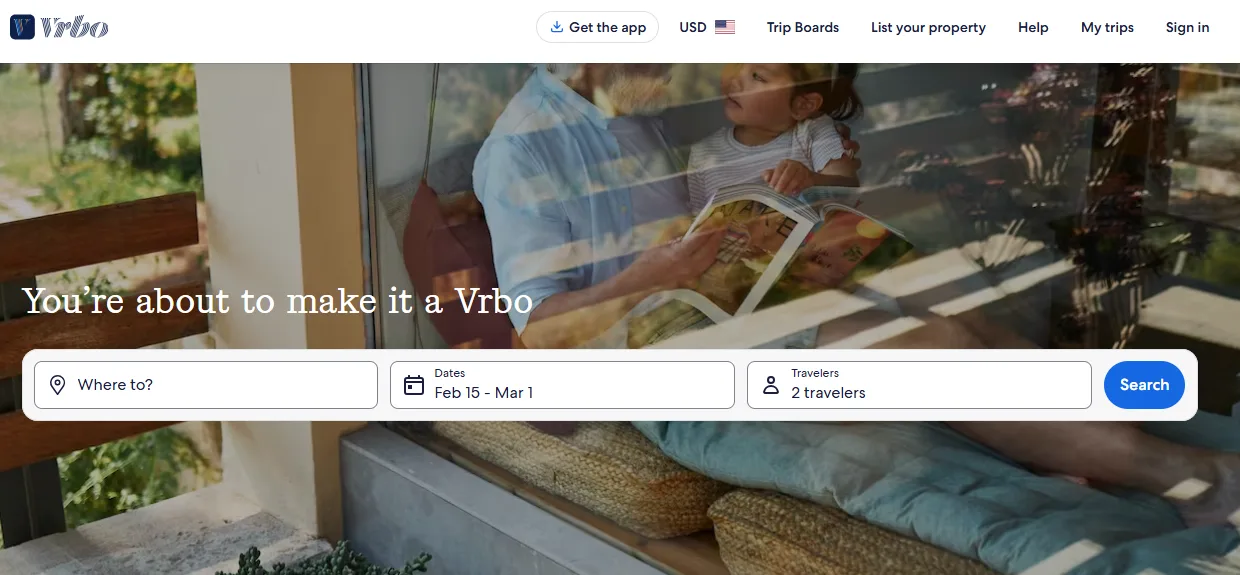
Task: Click the person icon for travelers
Action: click(x=771, y=385)
